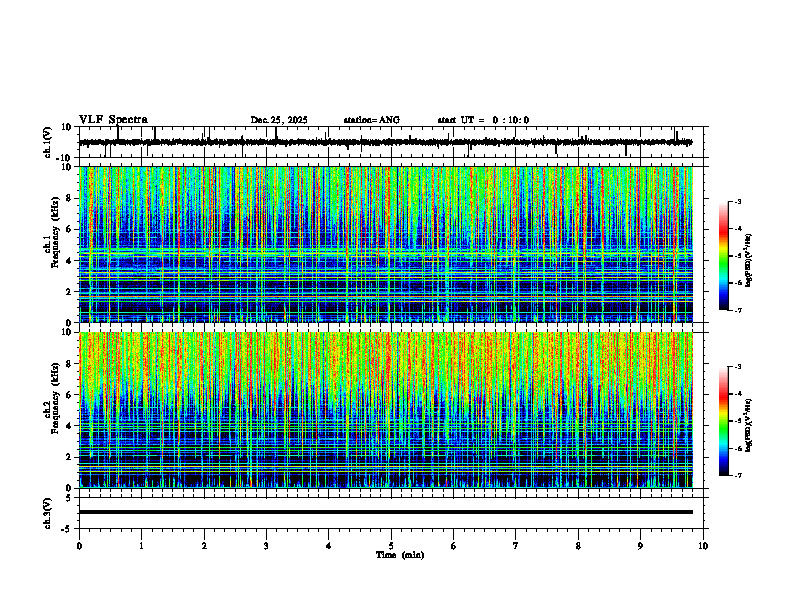Click the "ch.3(V)" vertical axis label
Viewport: 792px width, 612px height.
click(48, 513)
